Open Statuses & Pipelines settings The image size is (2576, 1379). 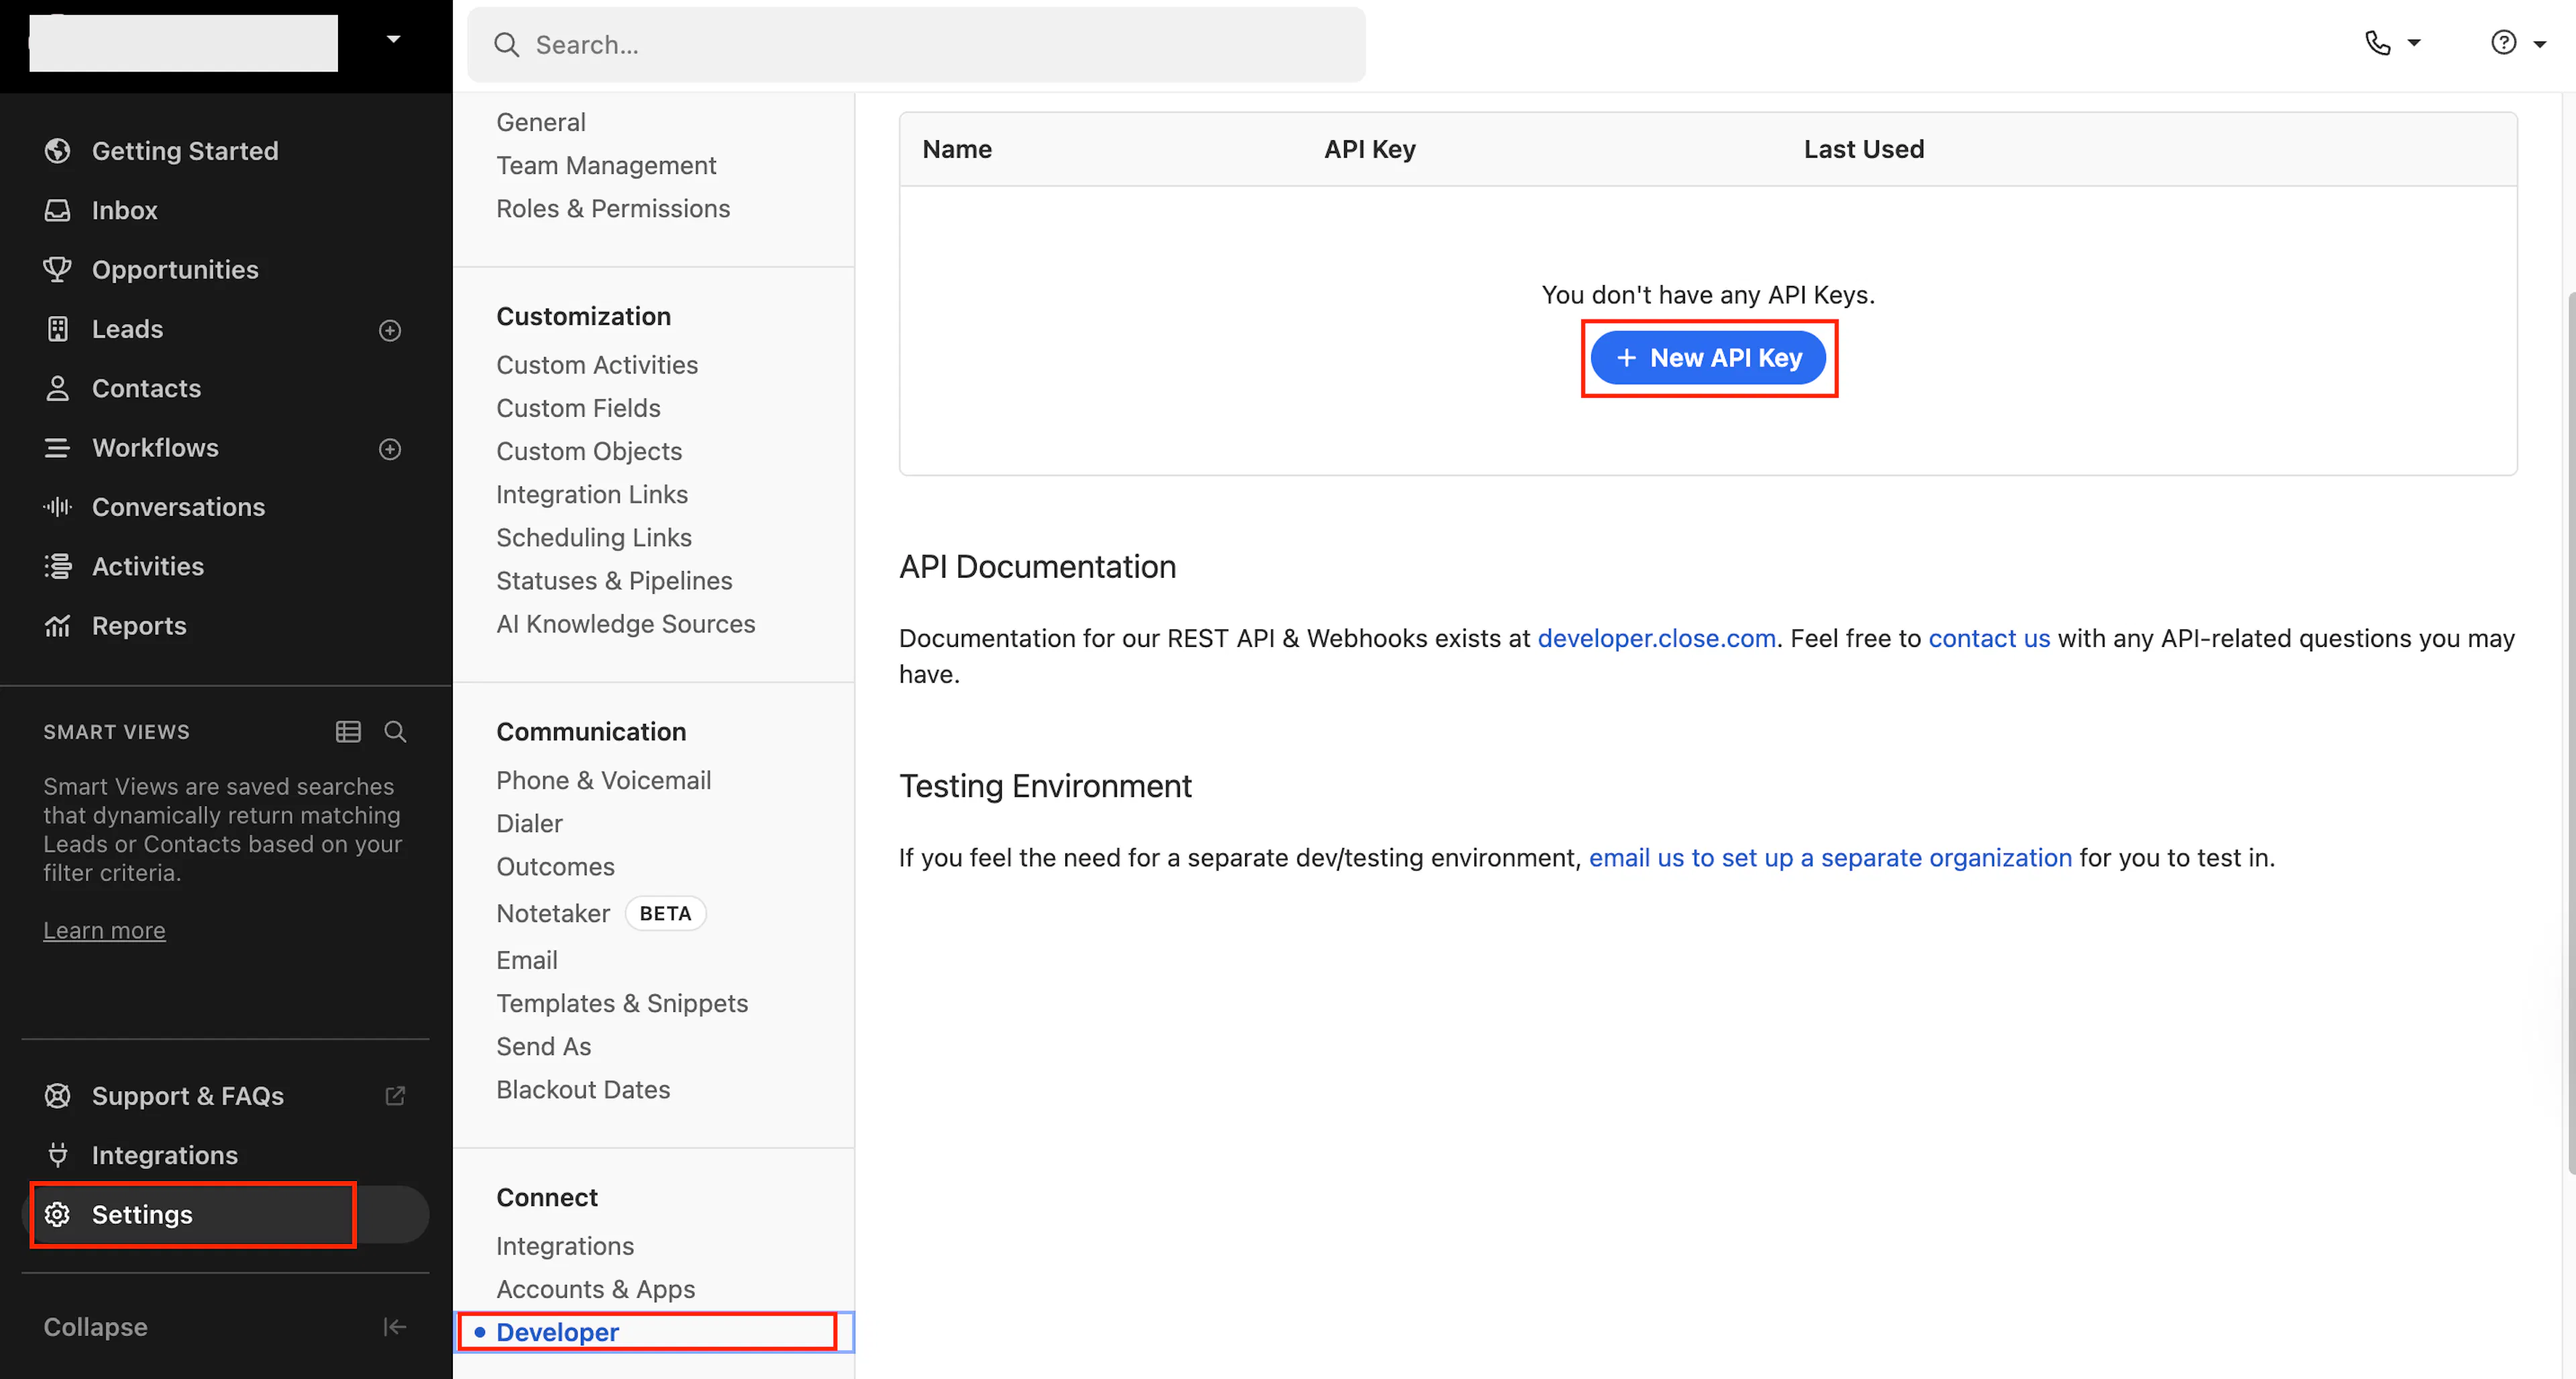tap(614, 581)
